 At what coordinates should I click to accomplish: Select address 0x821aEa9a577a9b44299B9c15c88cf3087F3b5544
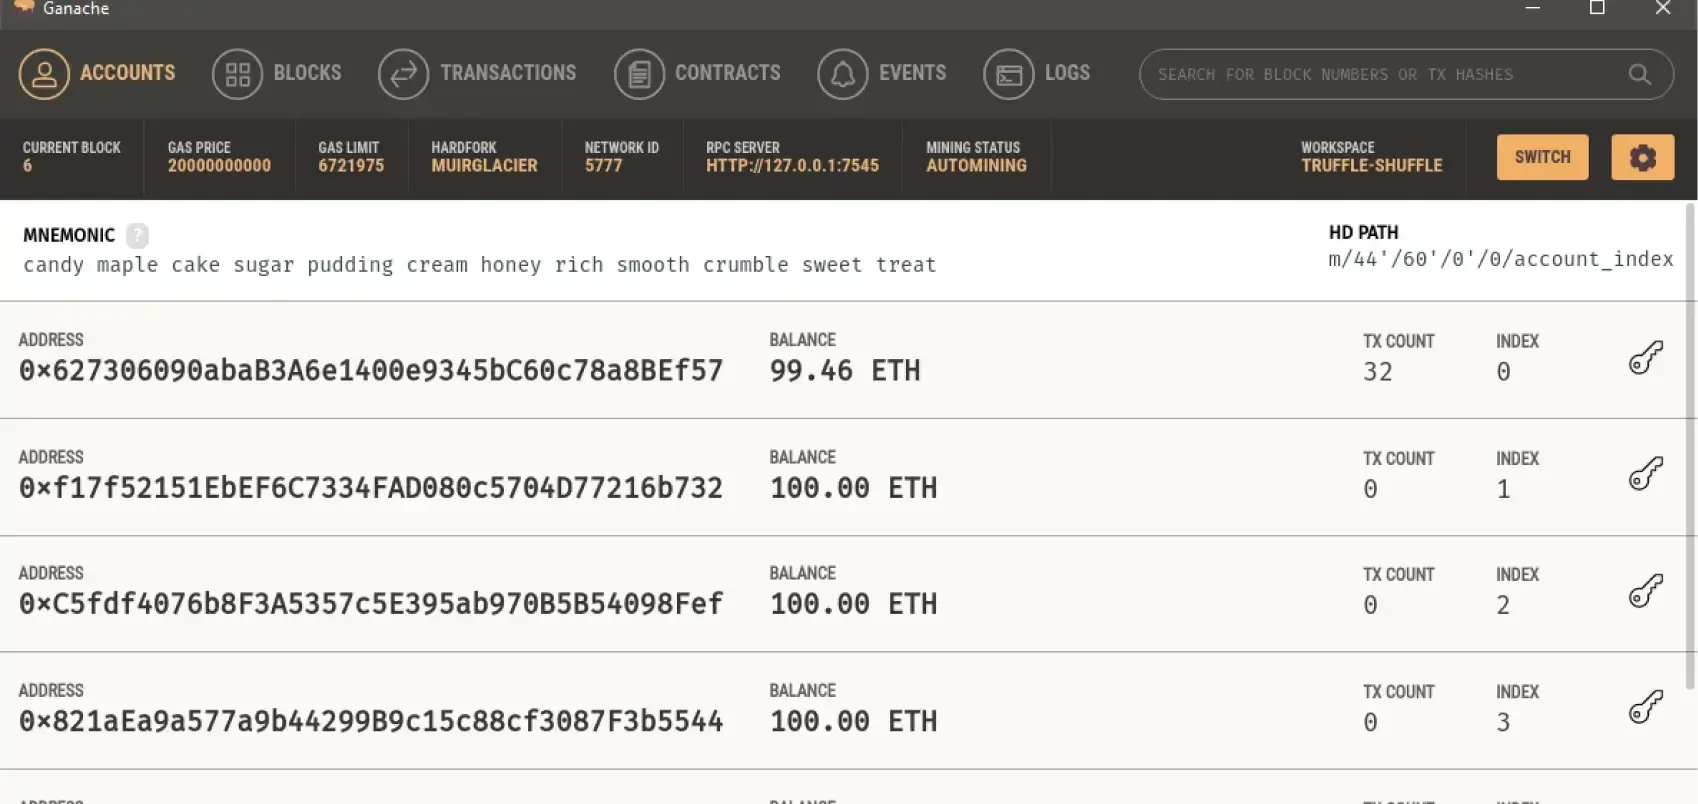pos(371,721)
